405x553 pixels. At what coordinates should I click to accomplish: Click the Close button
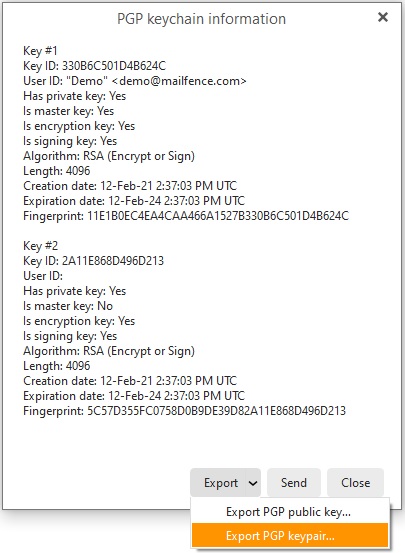tap(355, 483)
